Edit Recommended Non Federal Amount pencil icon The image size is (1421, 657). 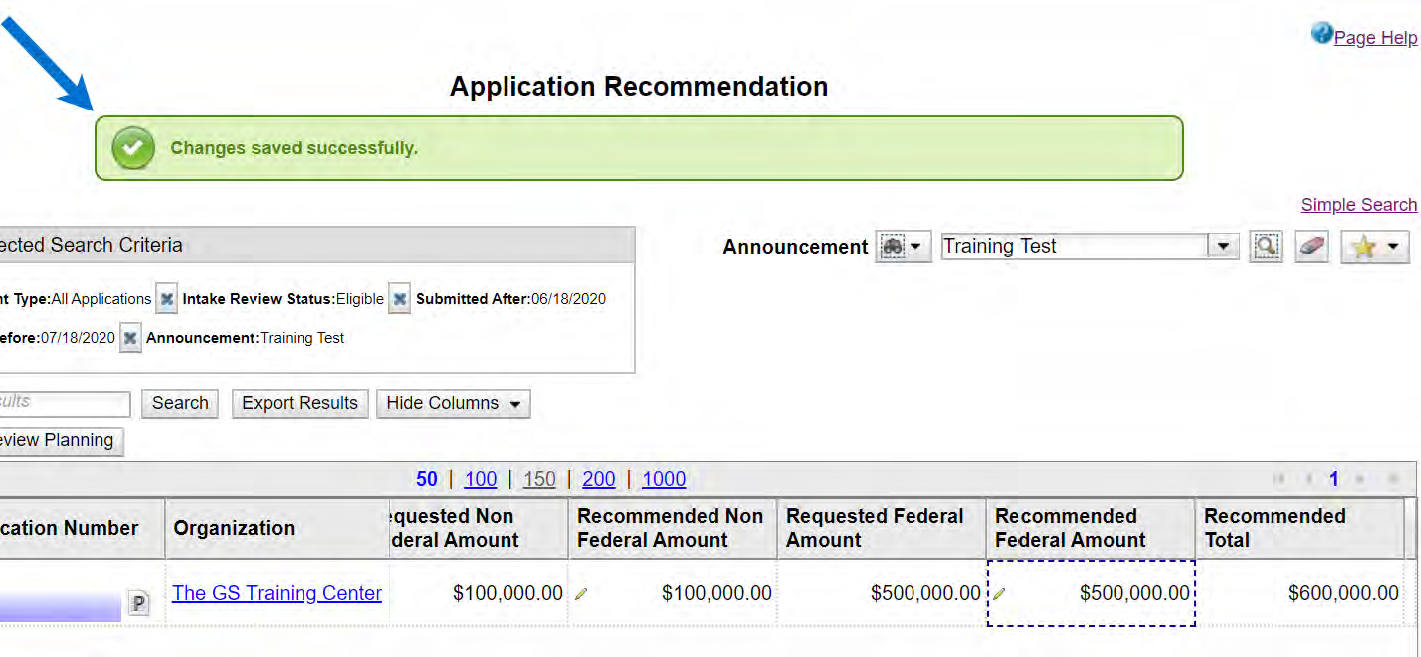[581, 594]
